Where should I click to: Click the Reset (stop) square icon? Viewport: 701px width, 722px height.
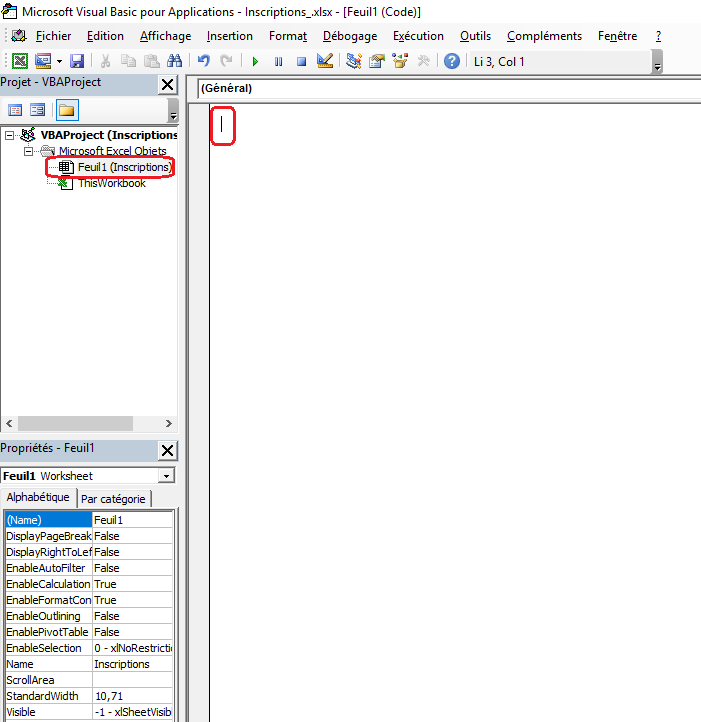pos(301,61)
